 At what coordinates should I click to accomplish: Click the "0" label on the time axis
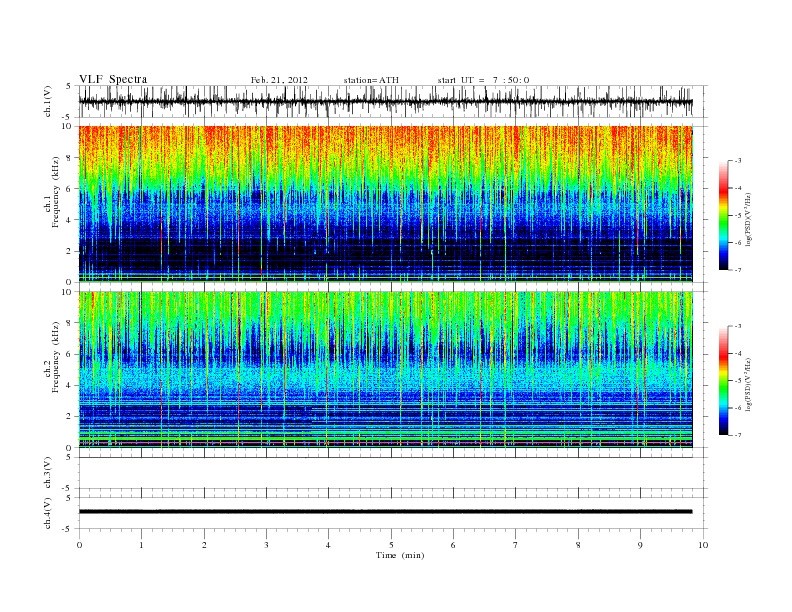tap(79, 545)
